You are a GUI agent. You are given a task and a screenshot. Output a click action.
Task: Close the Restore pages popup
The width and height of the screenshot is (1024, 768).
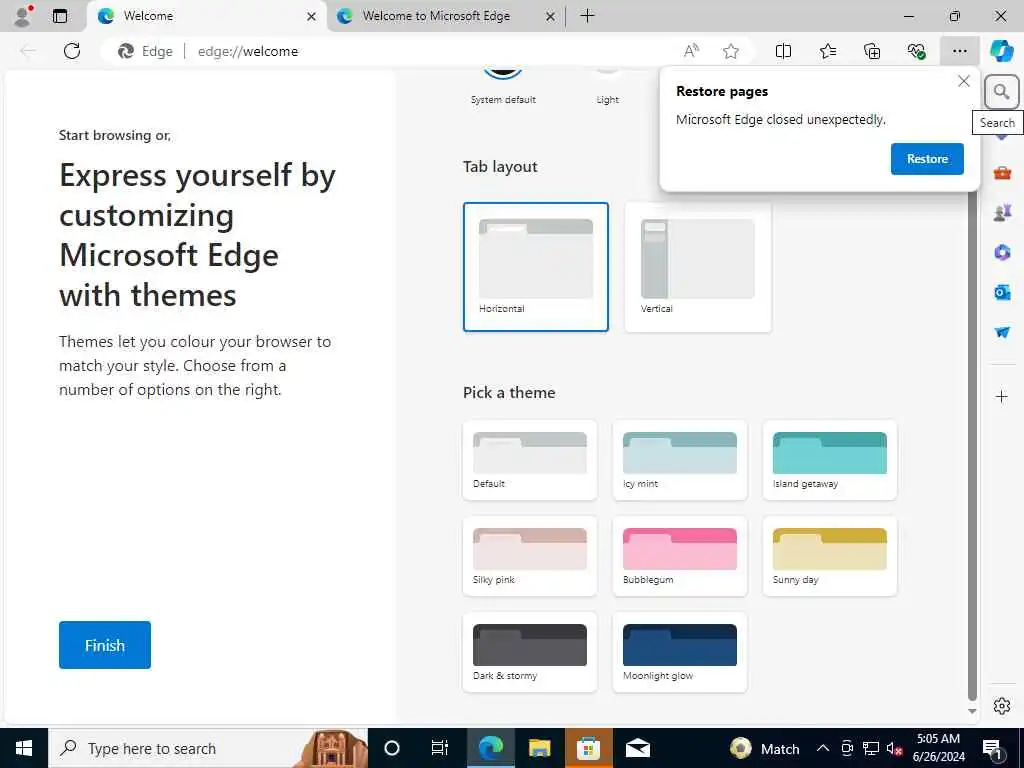(963, 81)
